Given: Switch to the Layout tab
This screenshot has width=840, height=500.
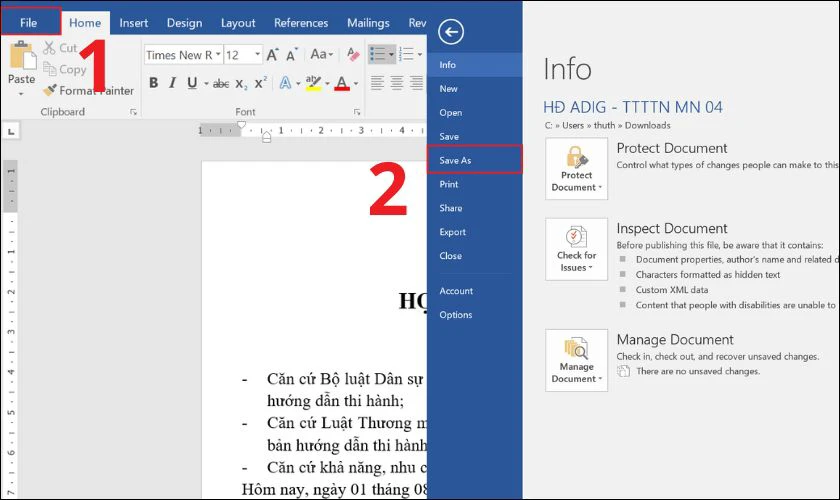Looking at the screenshot, I should tap(238, 23).
